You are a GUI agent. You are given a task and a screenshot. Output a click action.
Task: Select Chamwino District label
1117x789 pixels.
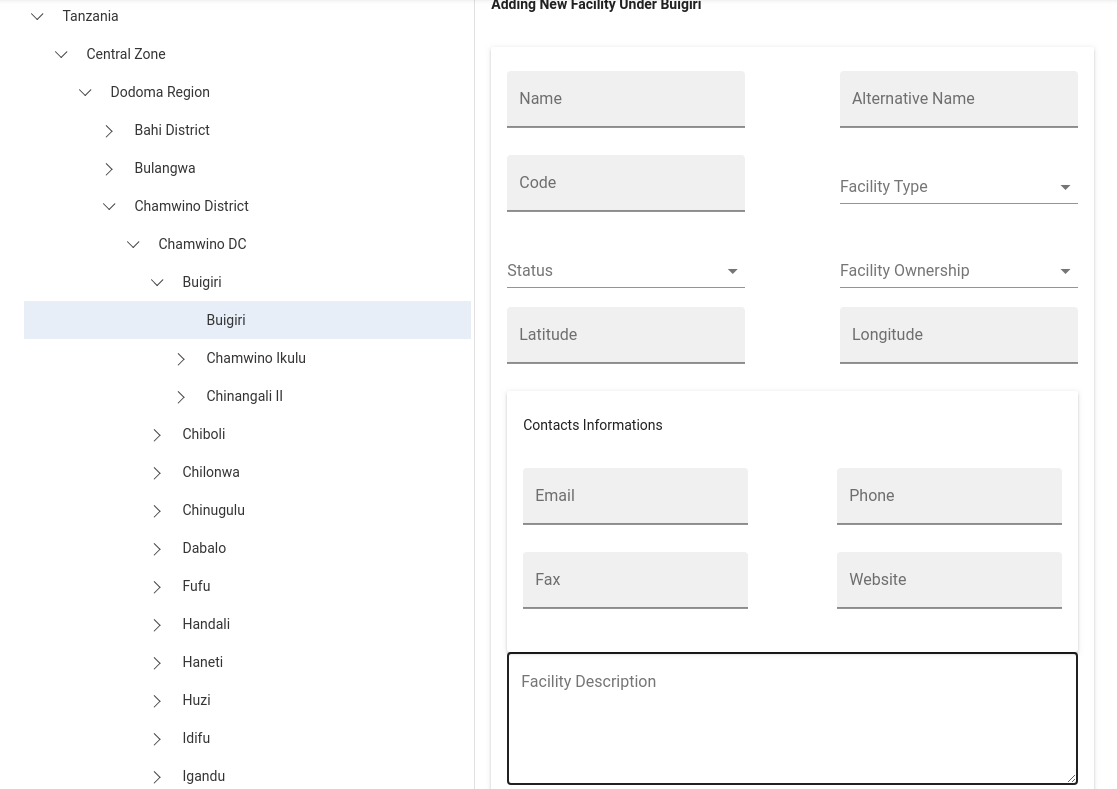pos(192,206)
